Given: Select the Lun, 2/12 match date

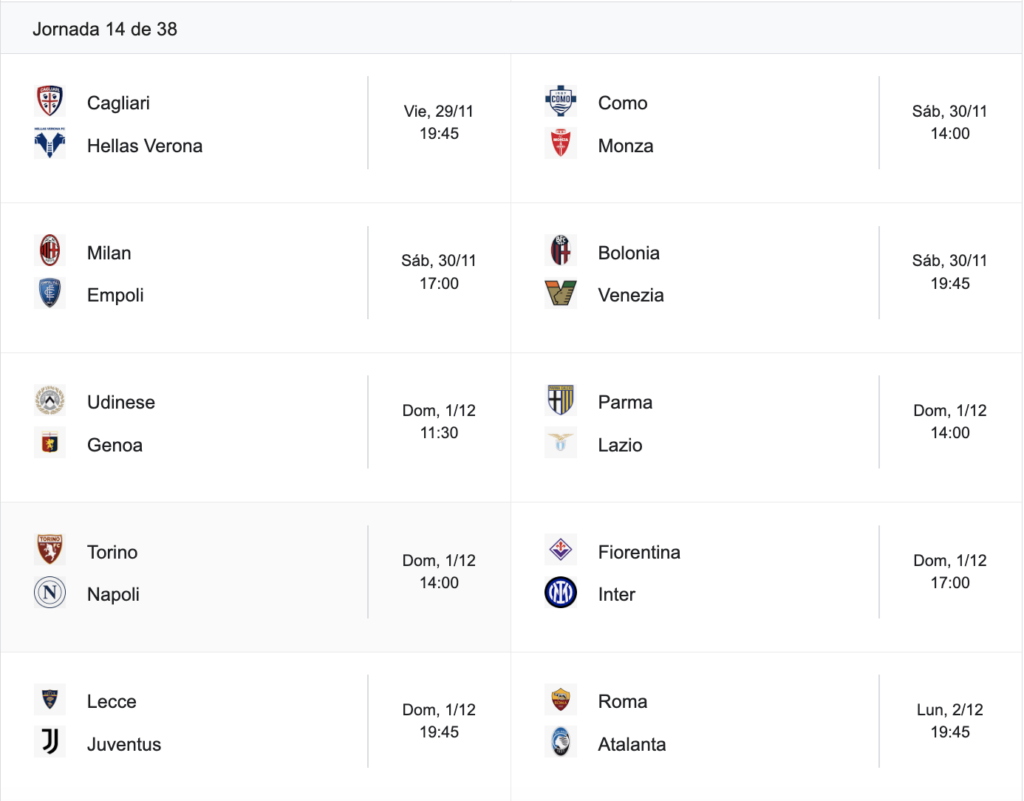Looking at the screenshot, I should (x=950, y=710).
